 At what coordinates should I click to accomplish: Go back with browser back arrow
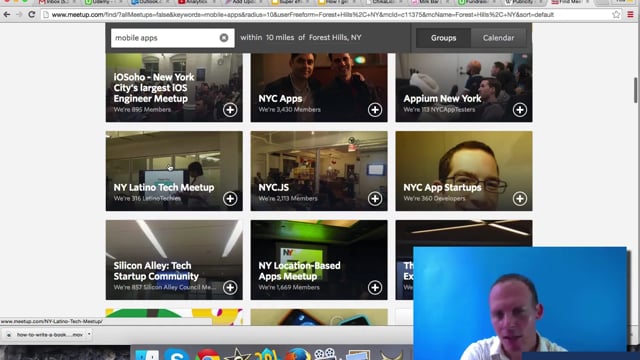7,15
